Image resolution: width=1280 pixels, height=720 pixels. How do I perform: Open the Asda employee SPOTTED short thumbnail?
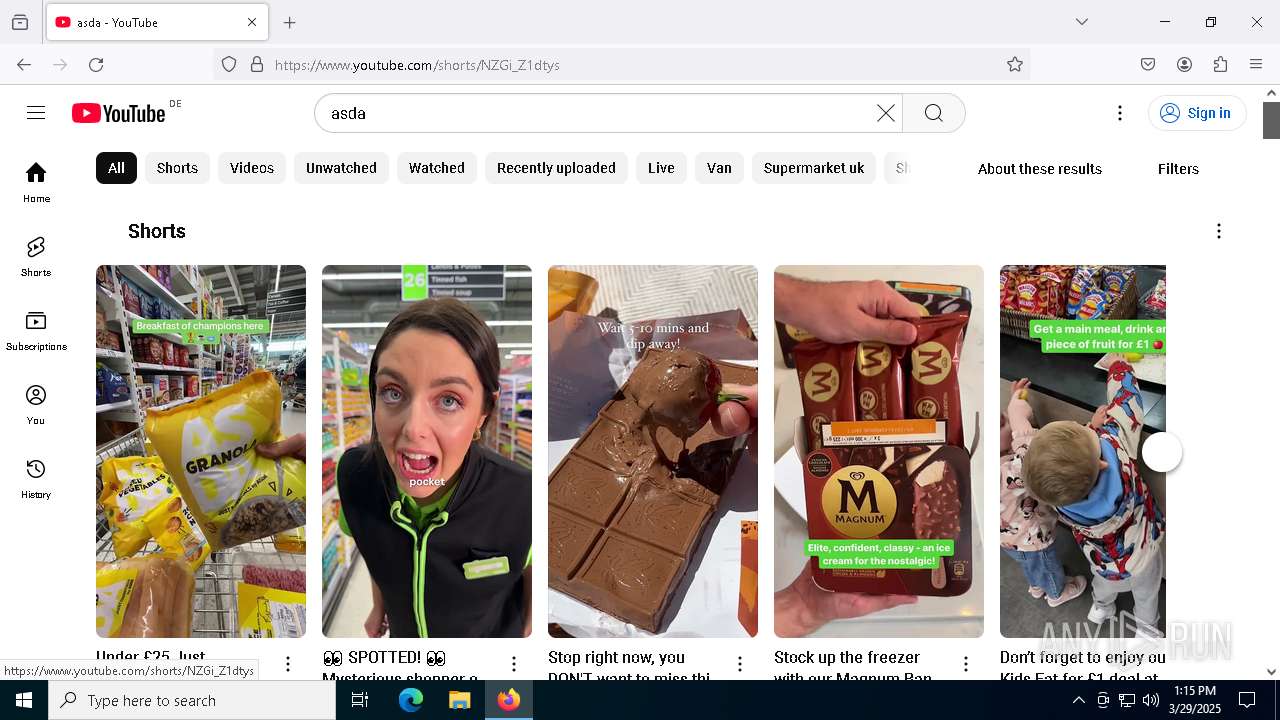(x=427, y=451)
